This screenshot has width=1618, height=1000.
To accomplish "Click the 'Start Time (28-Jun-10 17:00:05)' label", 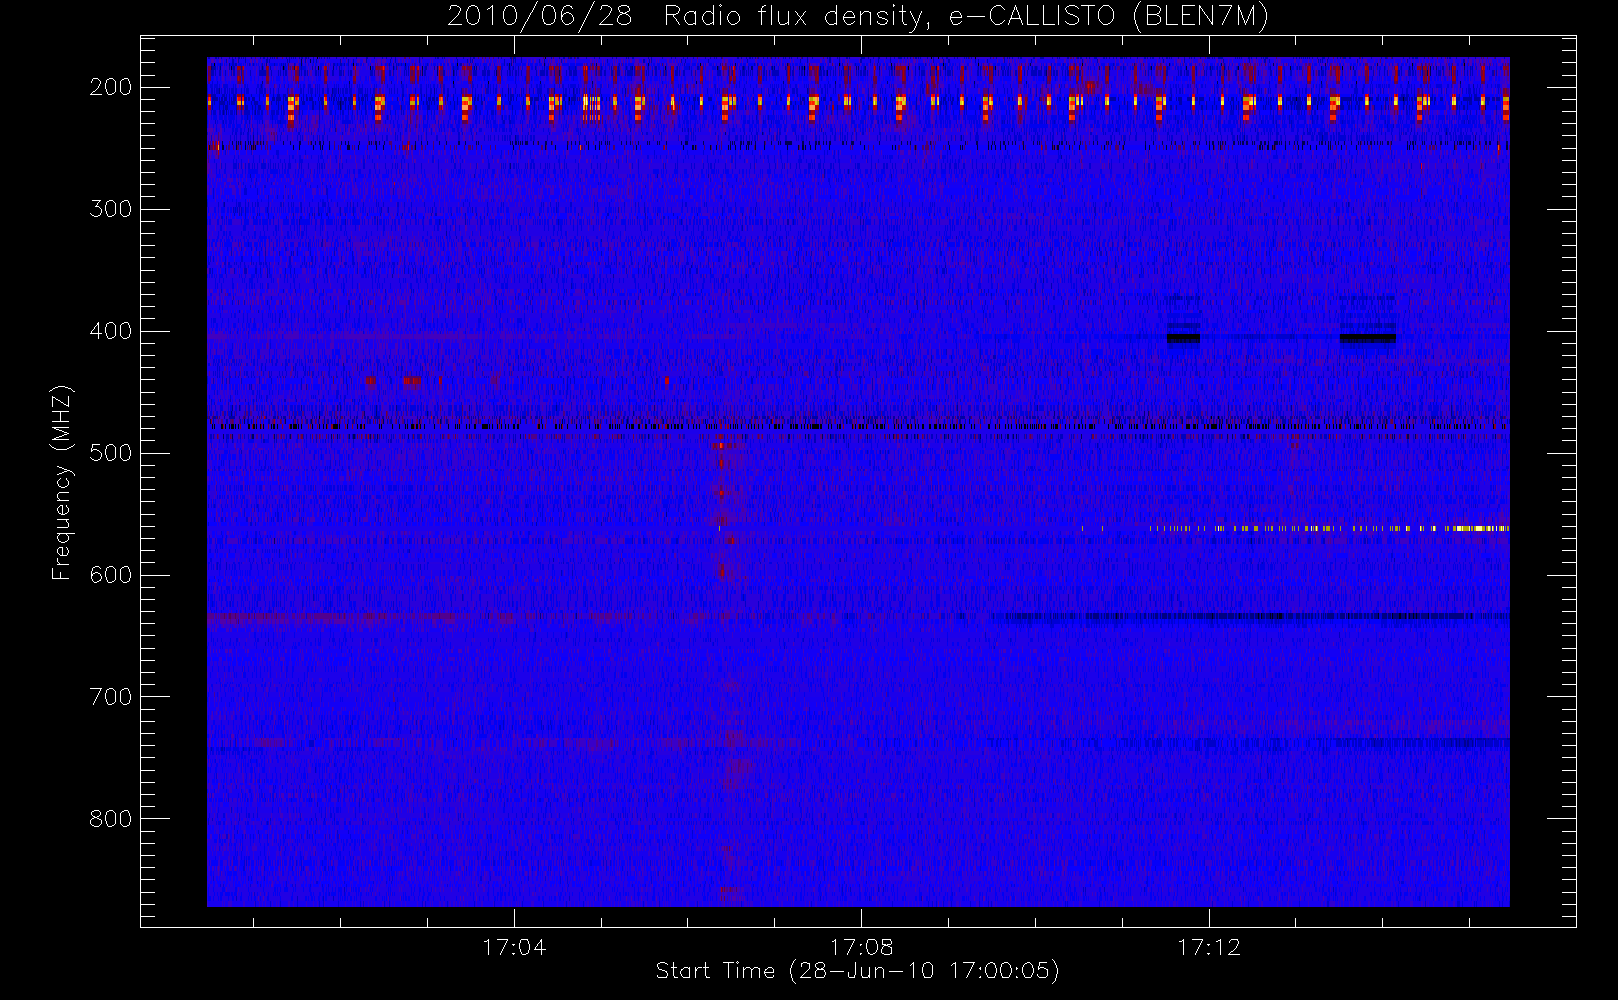I will [857, 971].
